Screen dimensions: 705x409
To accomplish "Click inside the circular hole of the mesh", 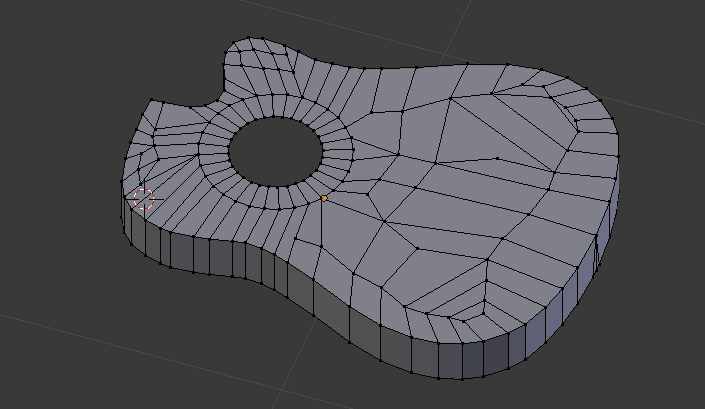I will [275, 150].
